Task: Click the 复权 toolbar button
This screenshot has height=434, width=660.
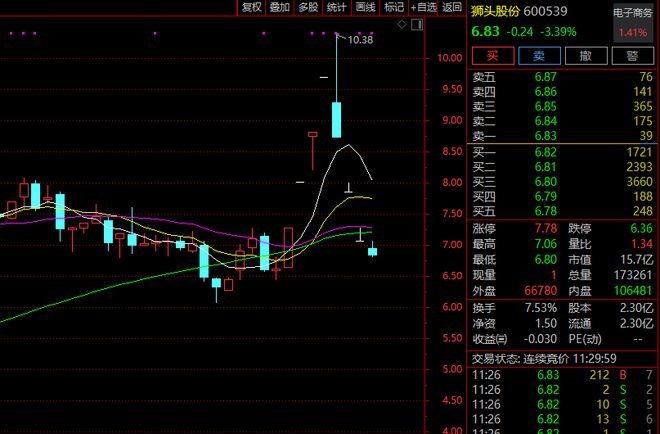Action: point(252,7)
